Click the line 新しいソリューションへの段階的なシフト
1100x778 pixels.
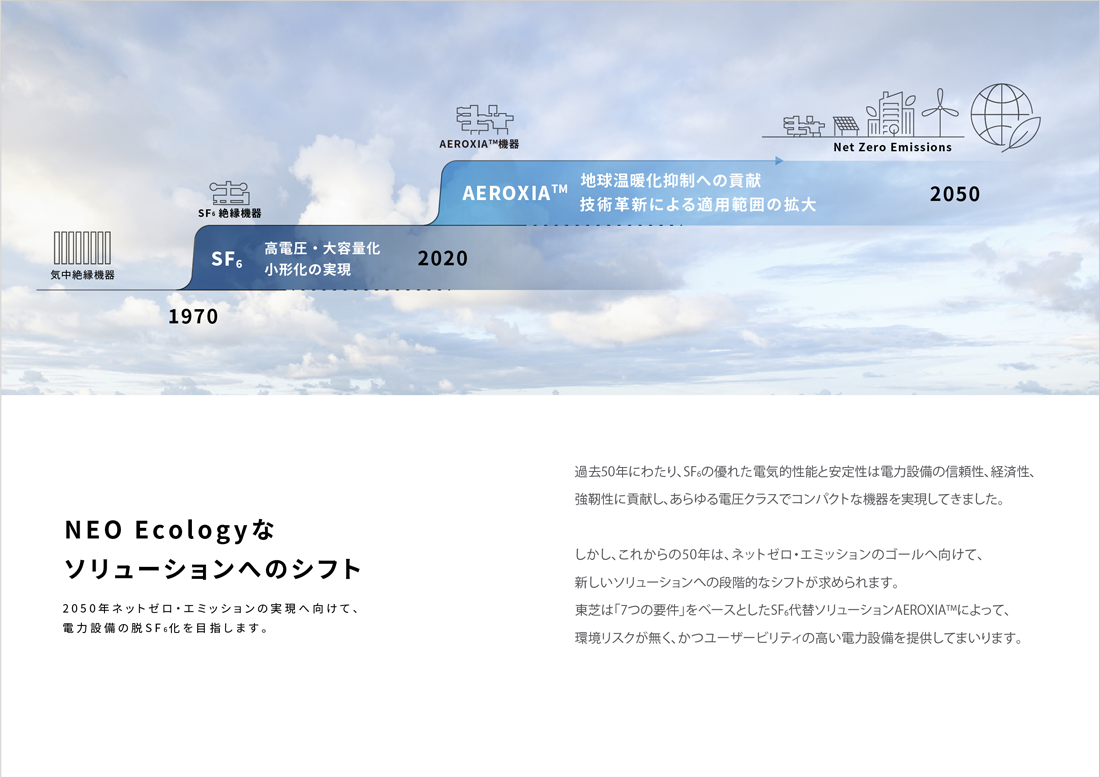[737, 582]
